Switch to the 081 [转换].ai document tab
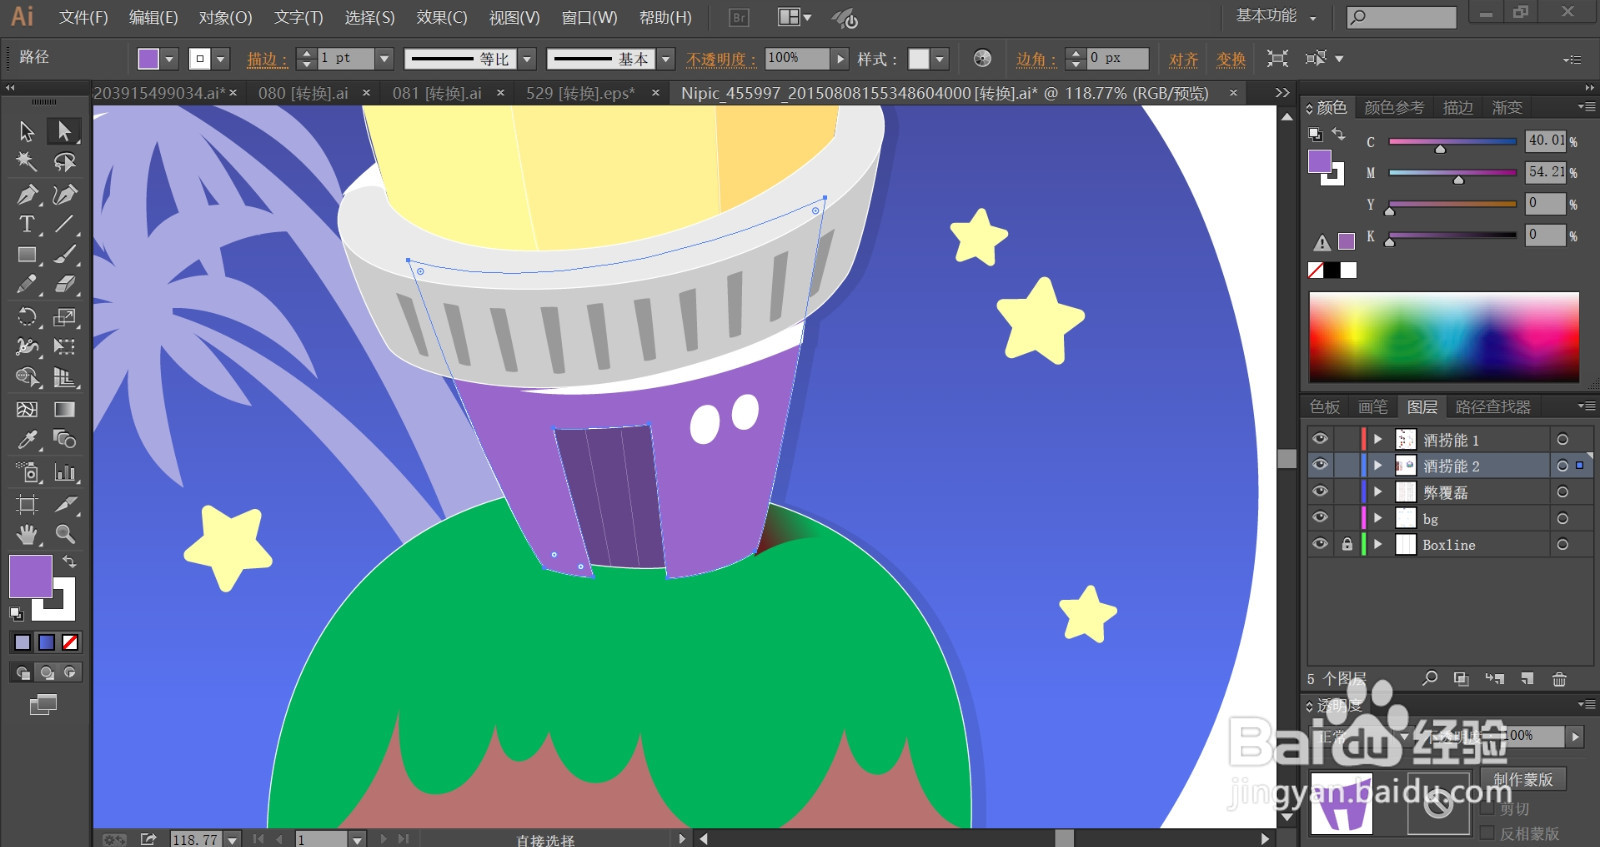 click(437, 93)
